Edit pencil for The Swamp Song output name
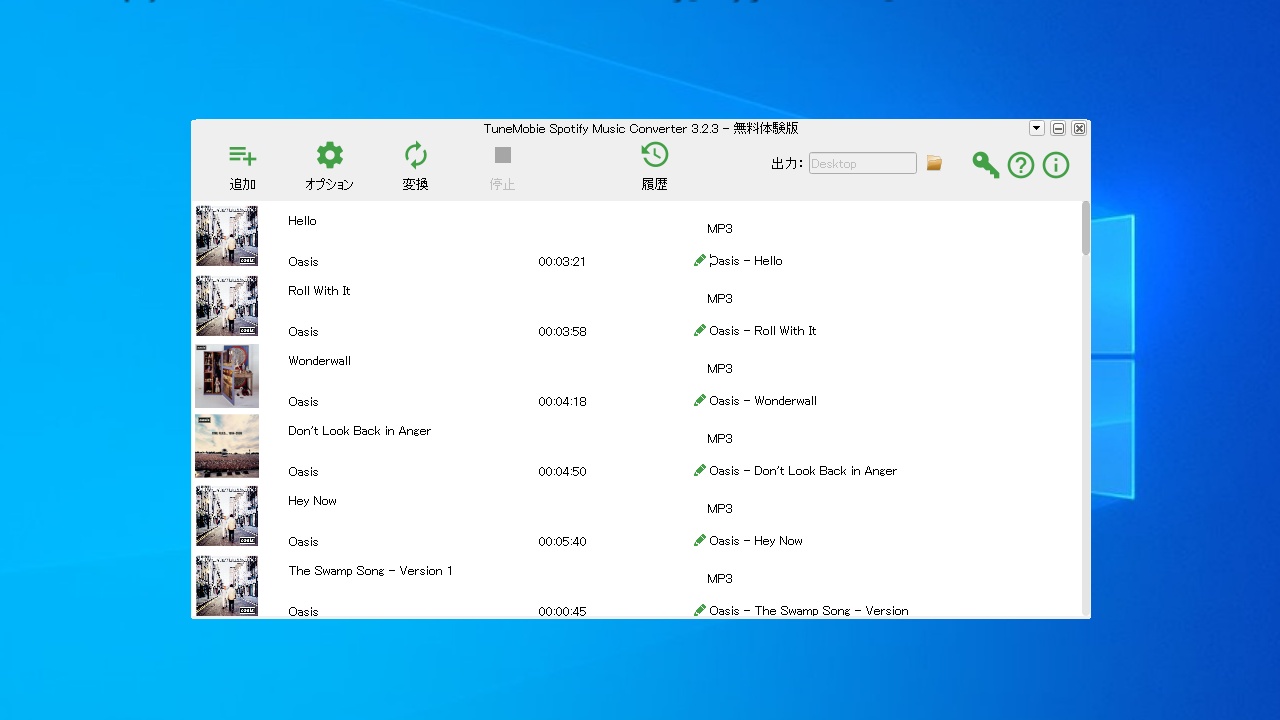This screenshot has height=720, width=1280. tap(699, 610)
